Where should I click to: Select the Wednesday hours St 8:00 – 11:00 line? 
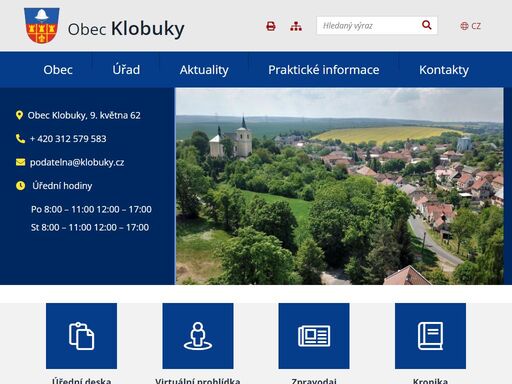point(90,227)
